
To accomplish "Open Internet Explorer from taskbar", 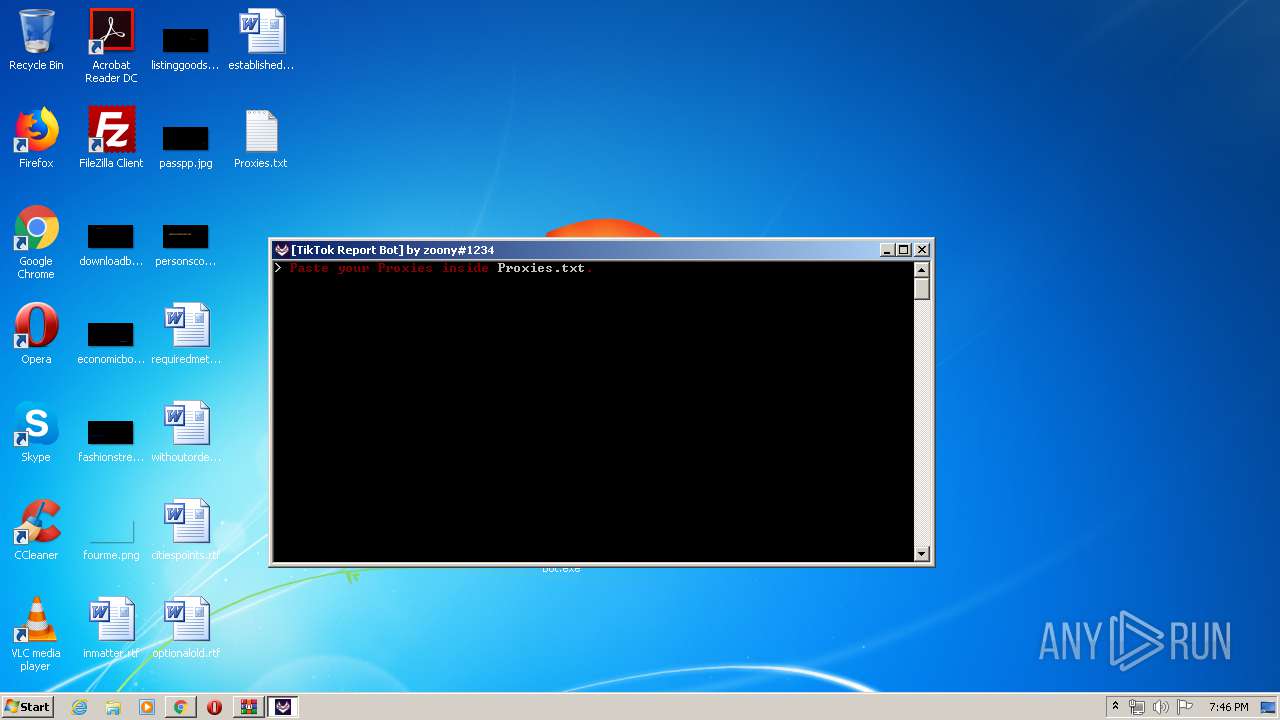I will 80,707.
